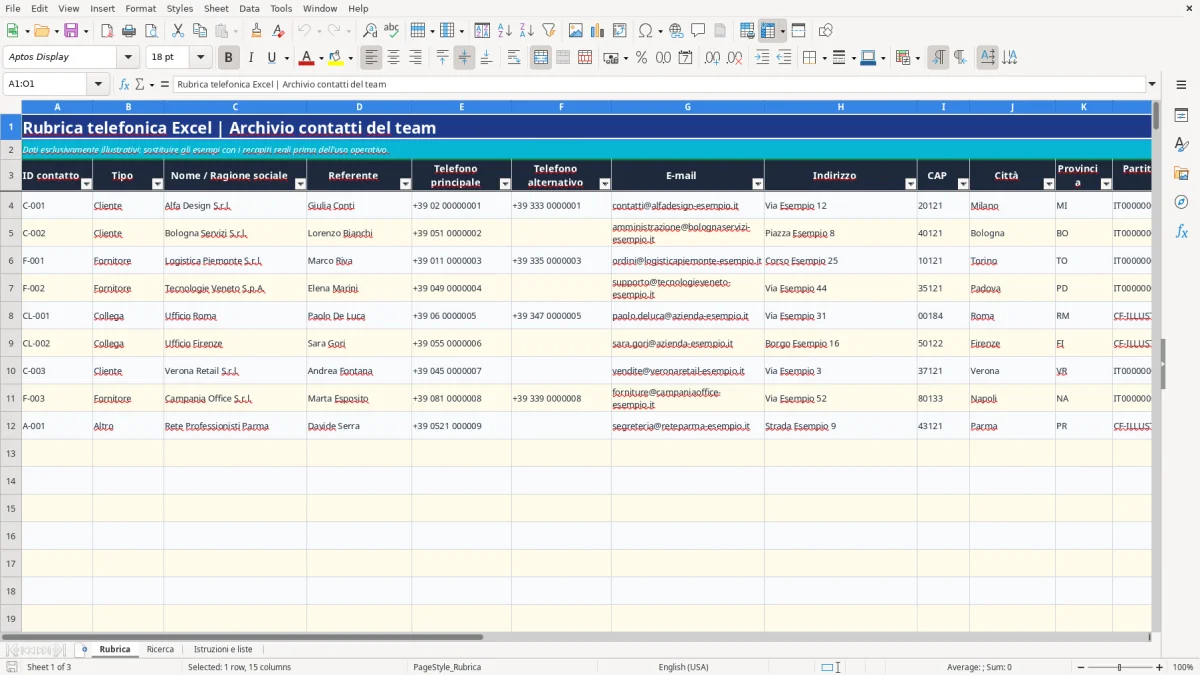This screenshot has width=1200, height=675.
Task: Switch to the Ricerca sheet tab
Action: point(160,649)
